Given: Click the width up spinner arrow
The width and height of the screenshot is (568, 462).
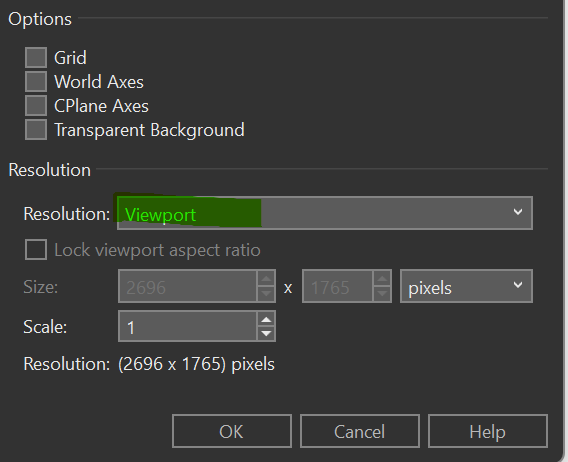Looking at the screenshot, I should [266, 279].
